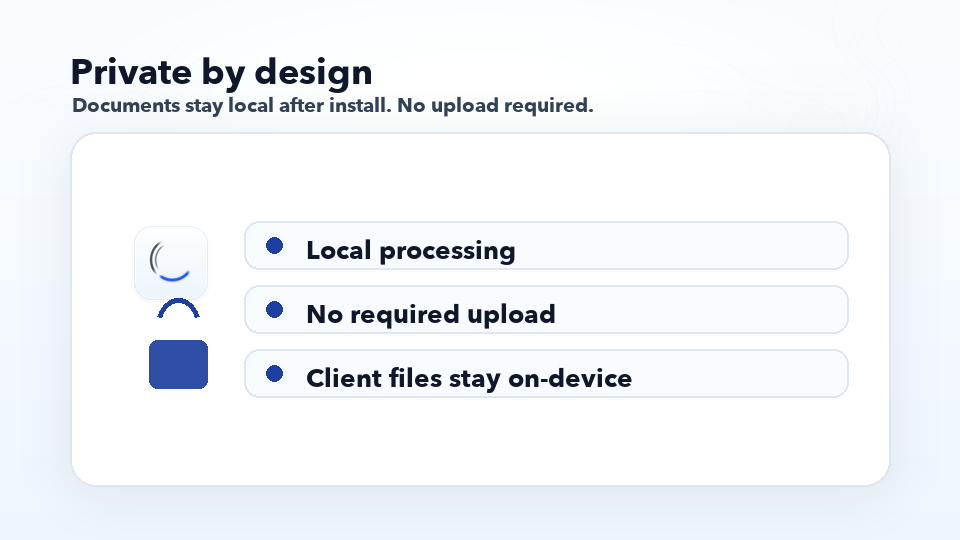The width and height of the screenshot is (960, 540).
Task: Click the loading spinner app icon
Action: point(171,263)
